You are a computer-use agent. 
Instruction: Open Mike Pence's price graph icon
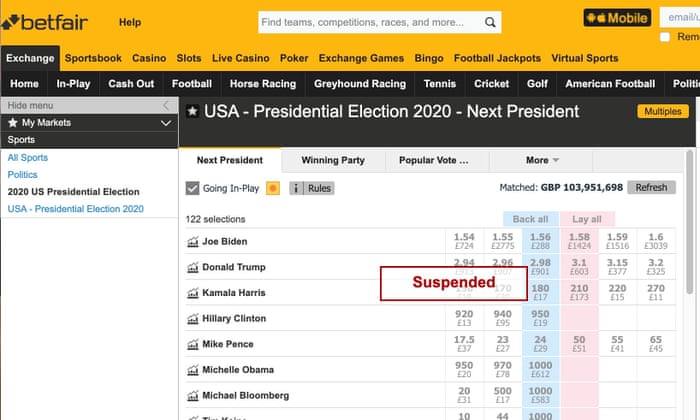(x=193, y=345)
